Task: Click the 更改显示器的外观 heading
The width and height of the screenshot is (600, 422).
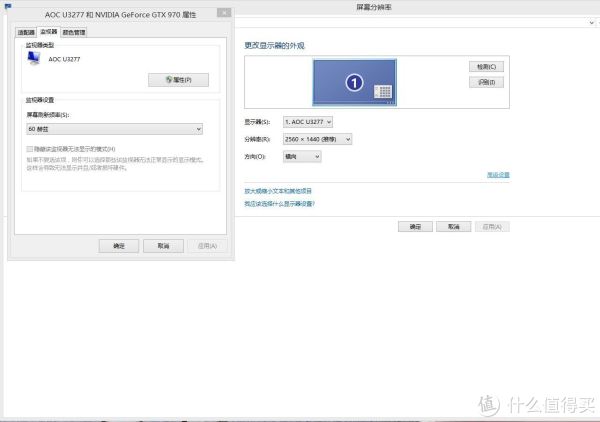Action: point(274,46)
